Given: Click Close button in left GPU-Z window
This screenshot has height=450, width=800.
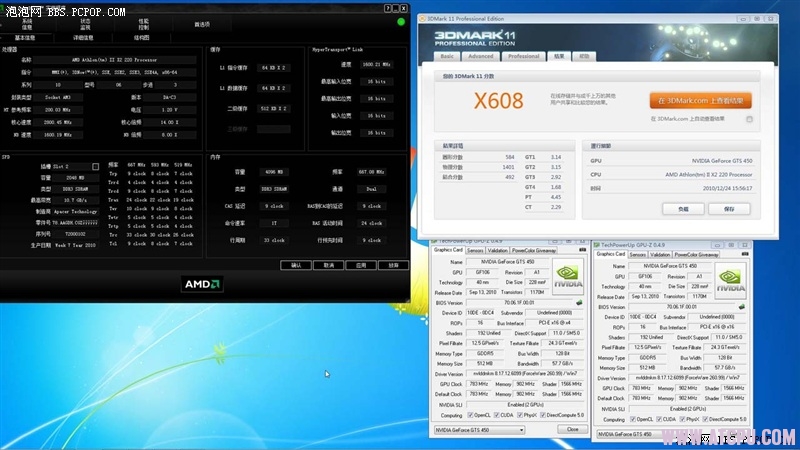Looking at the screenshot, I should coord(572,430).
